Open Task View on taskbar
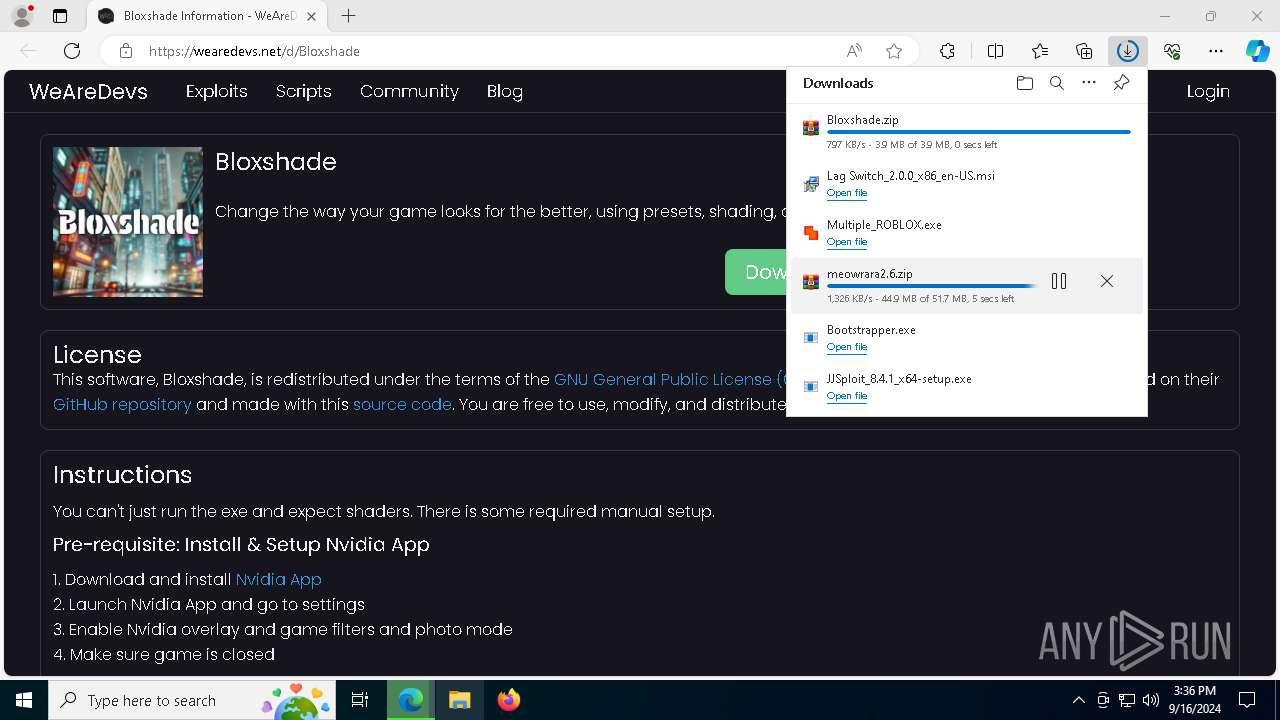The height and width of the screenshot is (720, 1280). pyautogui.click(x=361, y=700)
